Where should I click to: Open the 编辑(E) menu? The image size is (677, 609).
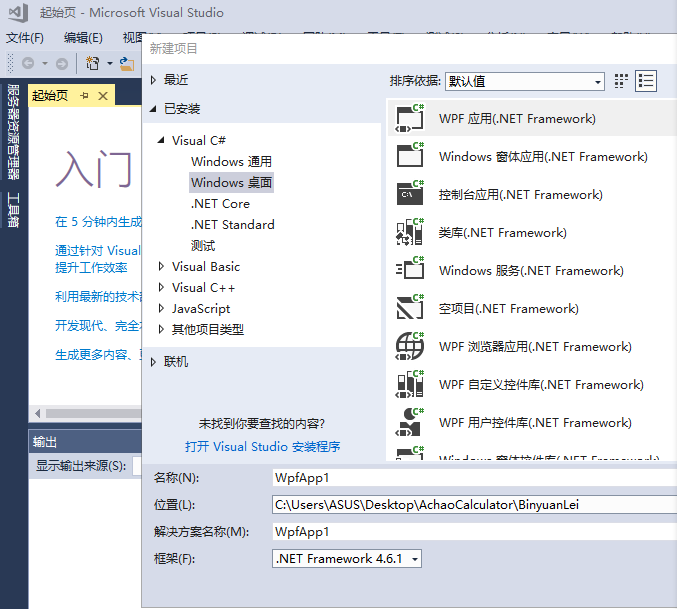[83, 38]
